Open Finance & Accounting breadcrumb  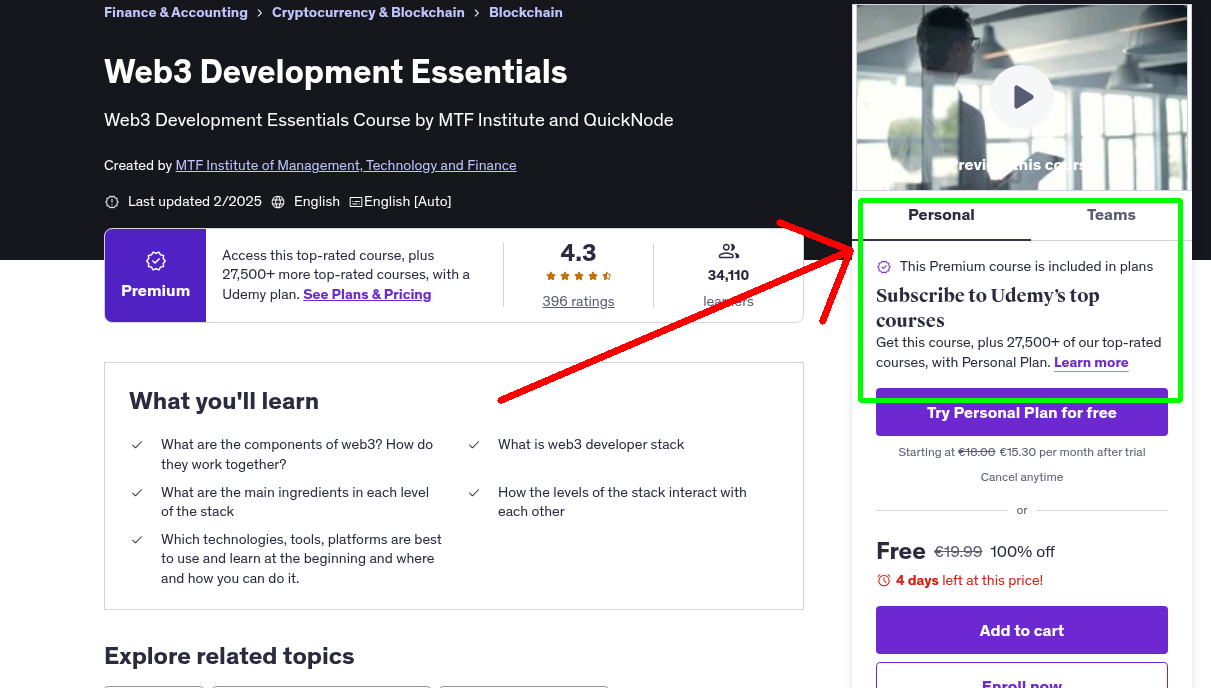pos(176,13)
